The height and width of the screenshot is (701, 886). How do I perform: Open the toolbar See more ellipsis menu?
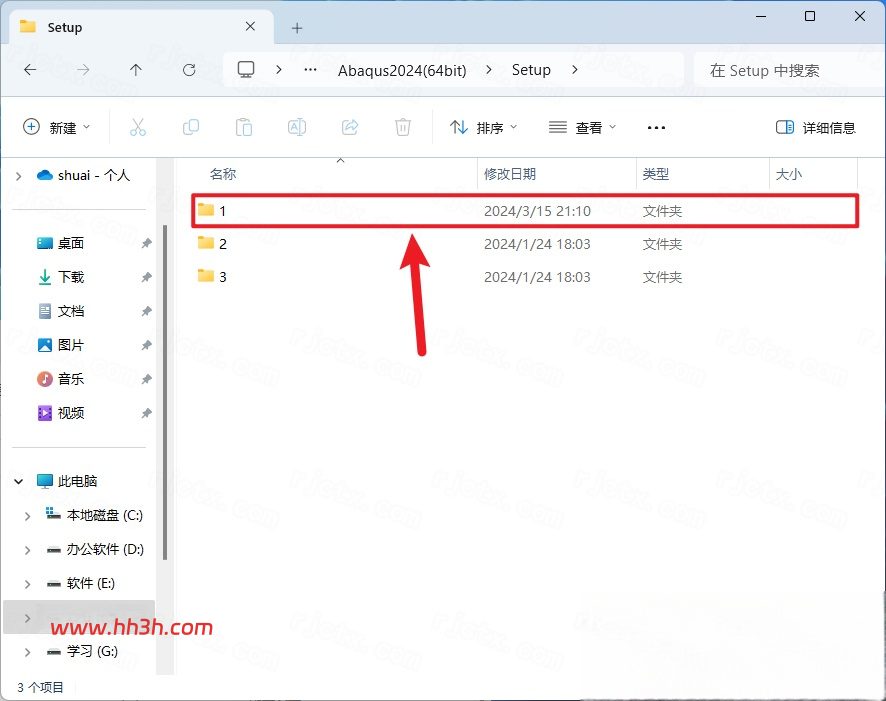(x=656, y=128)
